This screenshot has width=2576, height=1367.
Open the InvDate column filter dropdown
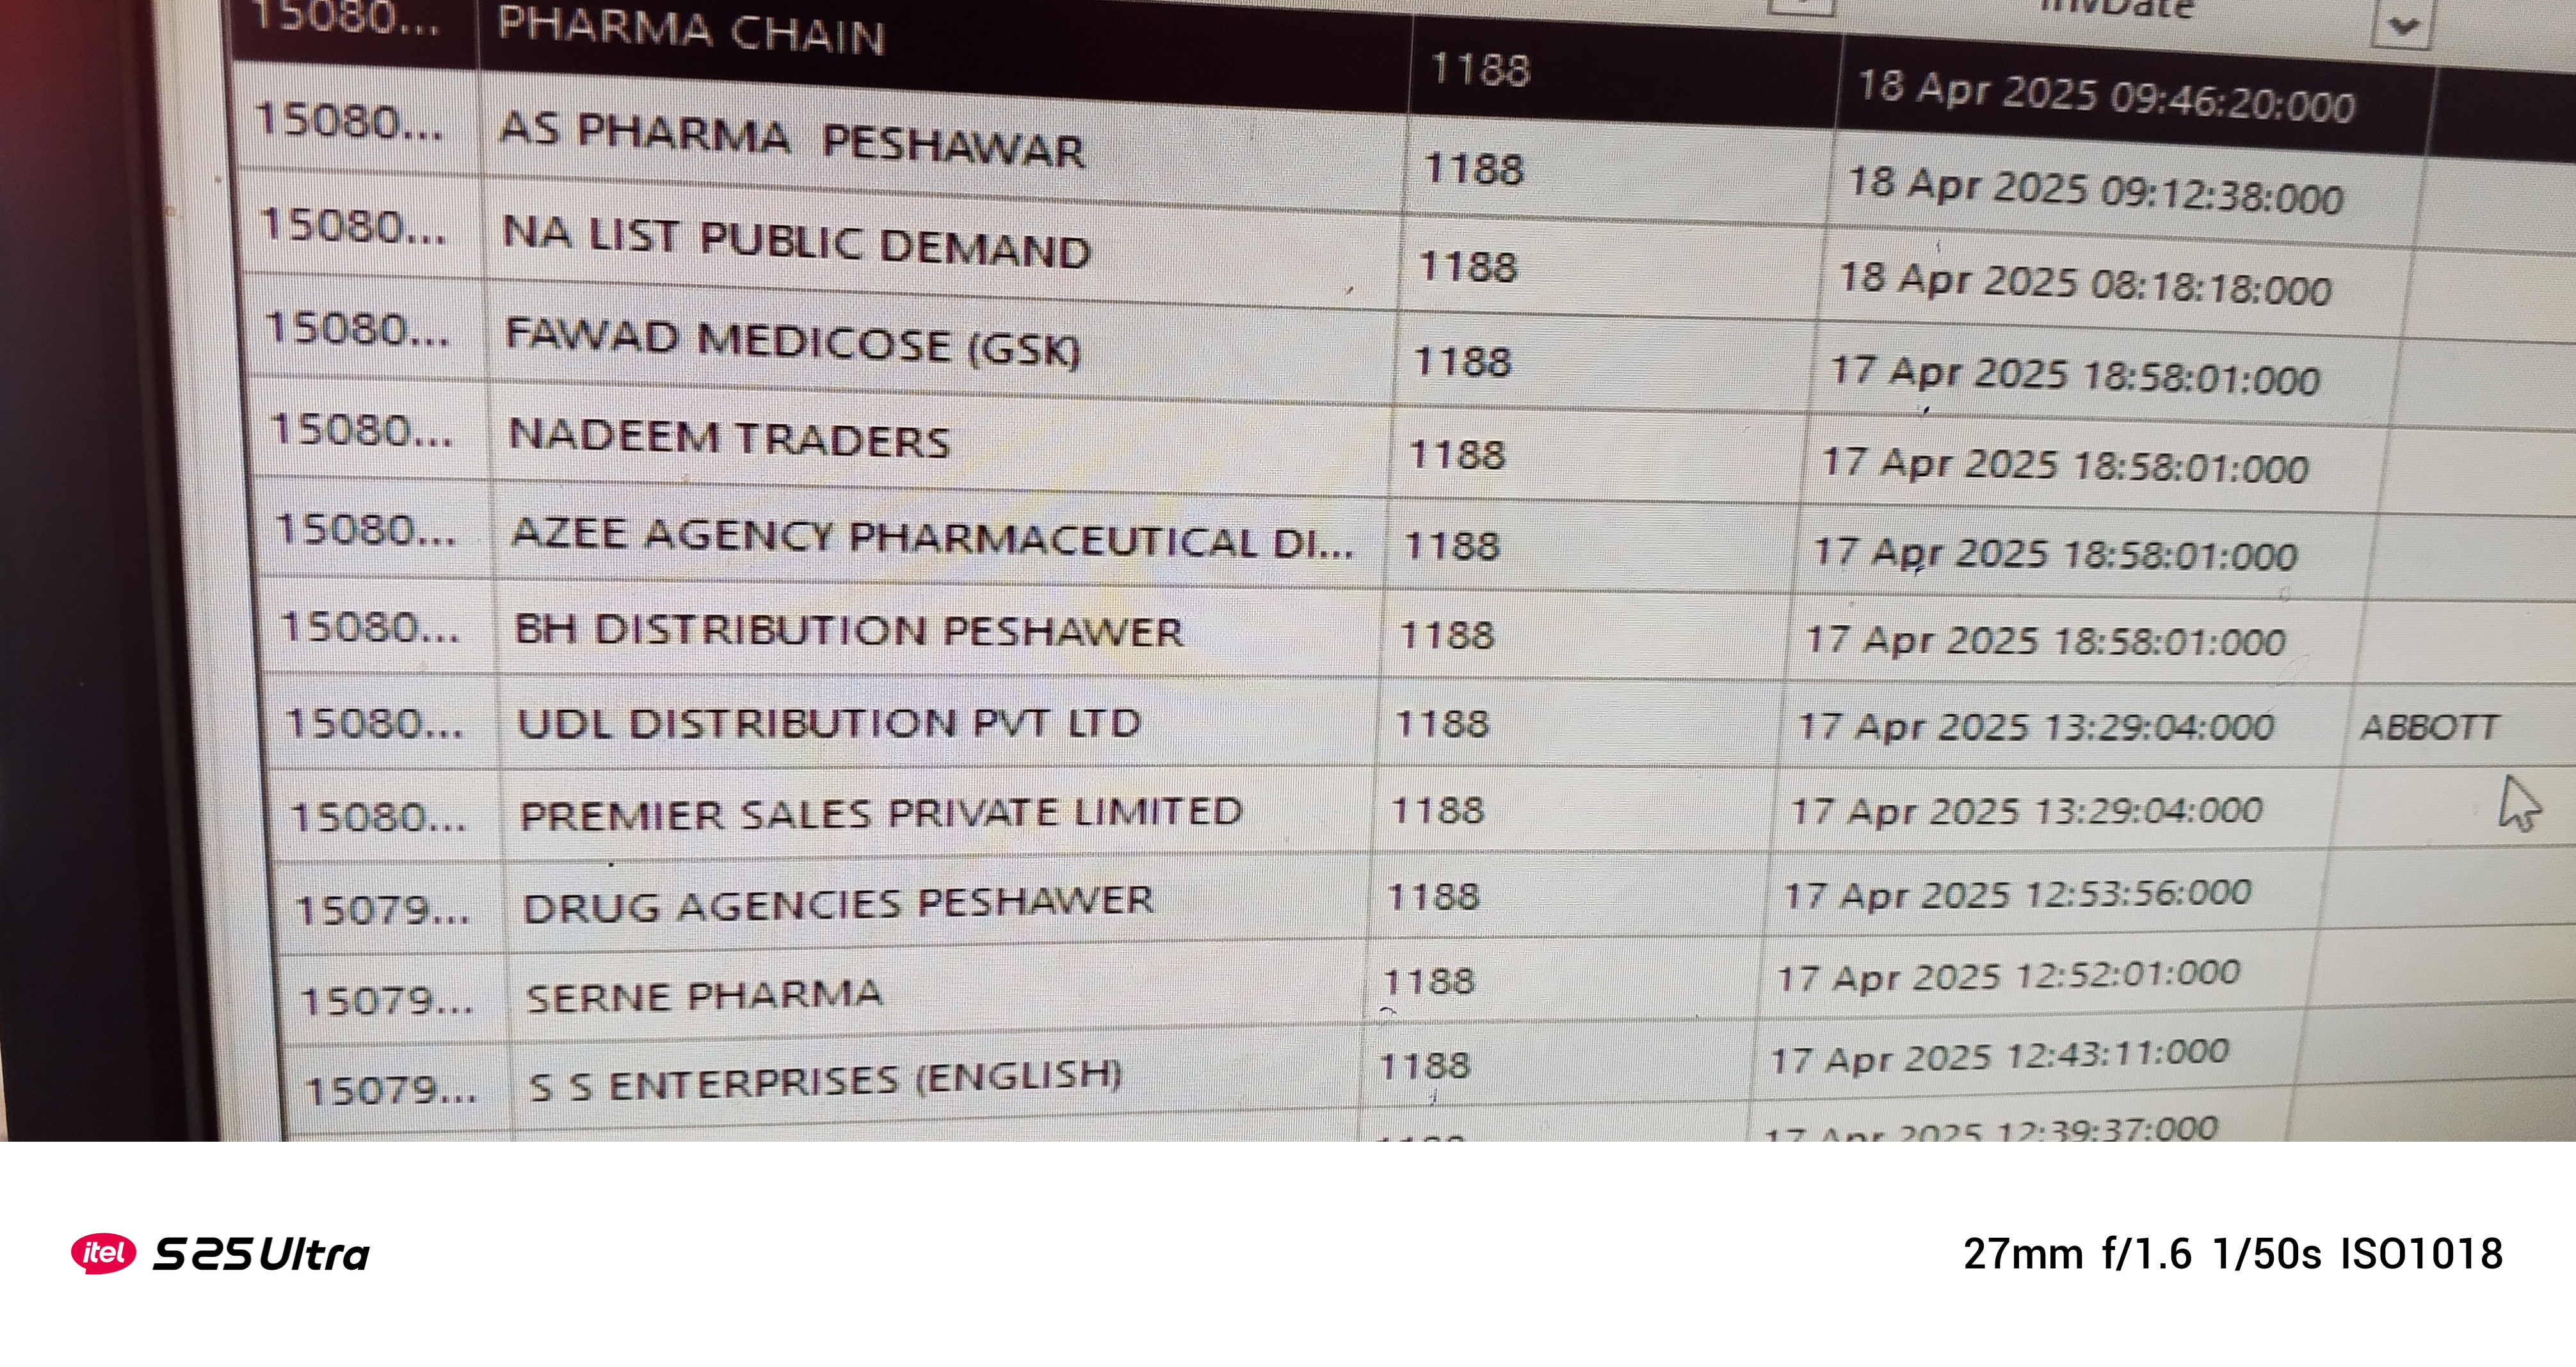2403,26
